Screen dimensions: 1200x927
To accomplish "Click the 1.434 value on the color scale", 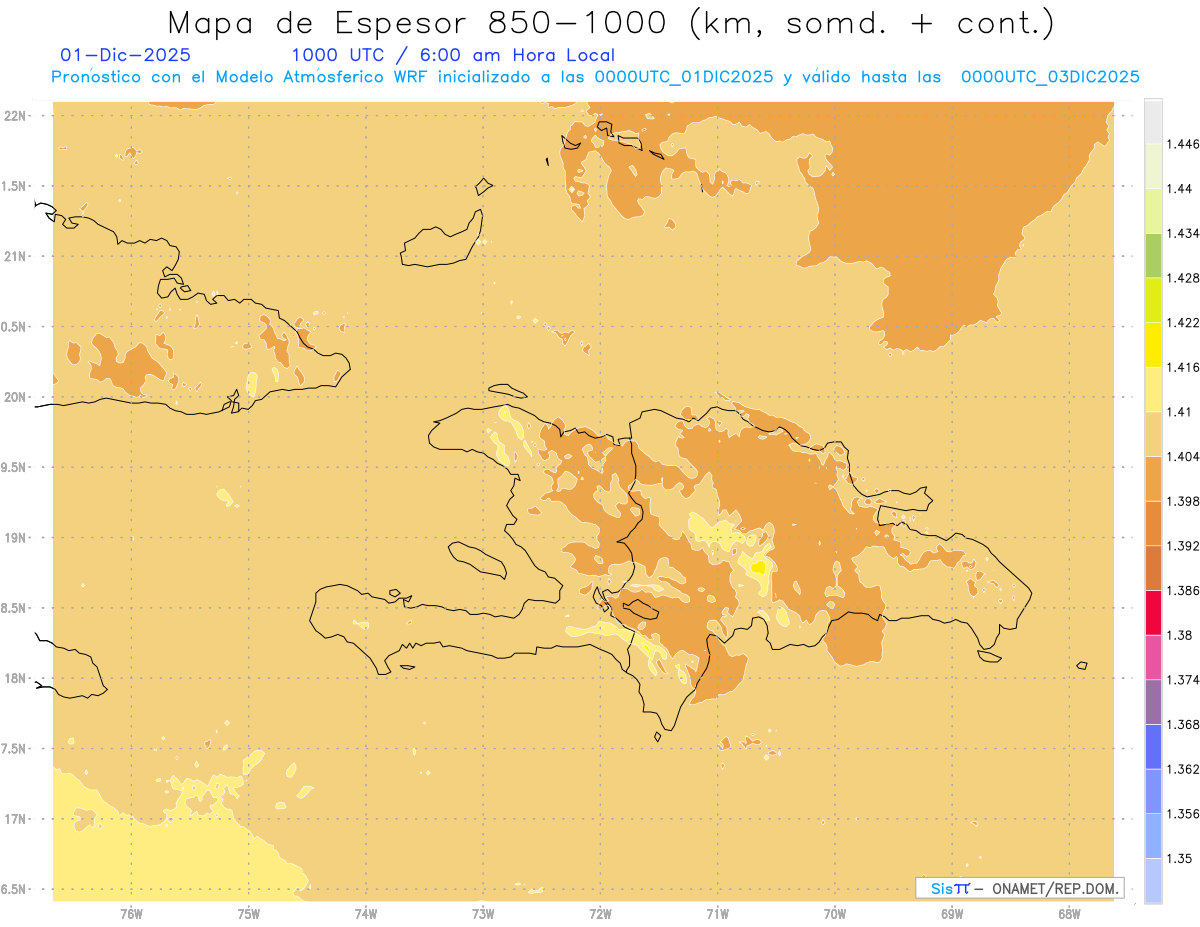I will click(1182, 233).
